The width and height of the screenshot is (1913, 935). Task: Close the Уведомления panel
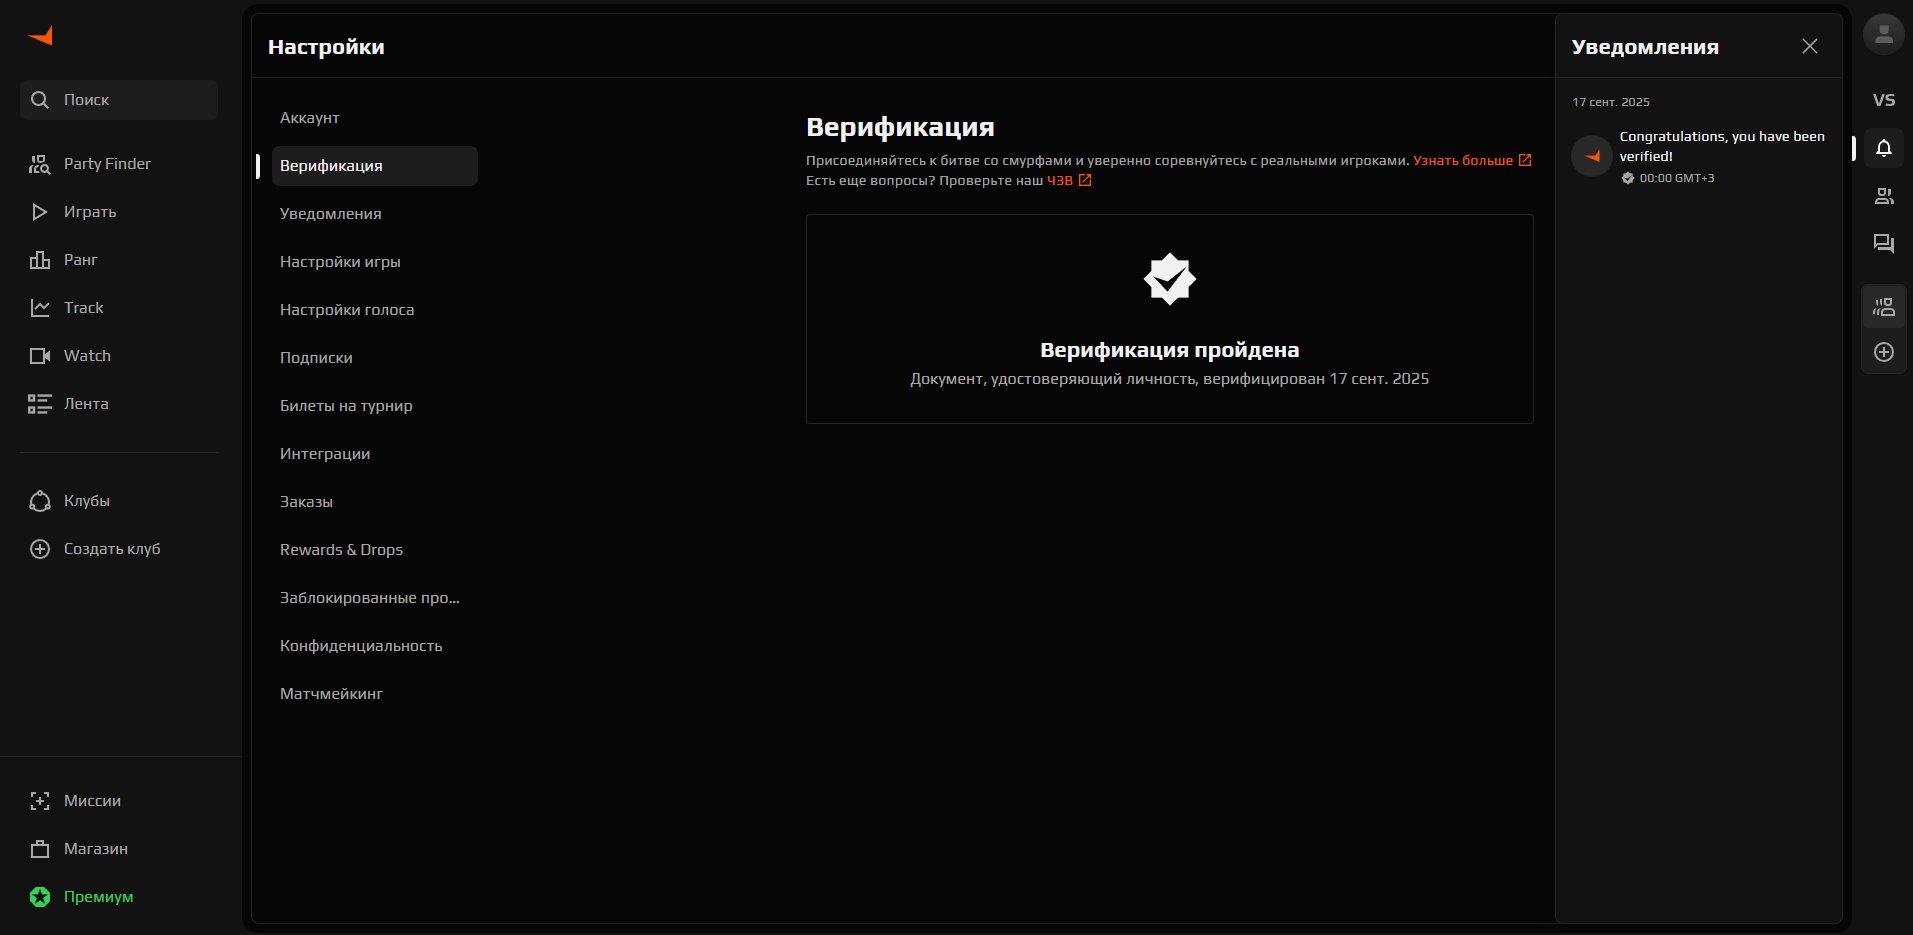1809,46
